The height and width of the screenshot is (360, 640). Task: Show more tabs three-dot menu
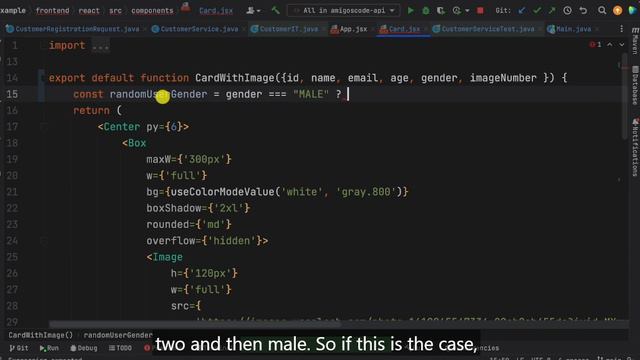(x=621, y=29)
